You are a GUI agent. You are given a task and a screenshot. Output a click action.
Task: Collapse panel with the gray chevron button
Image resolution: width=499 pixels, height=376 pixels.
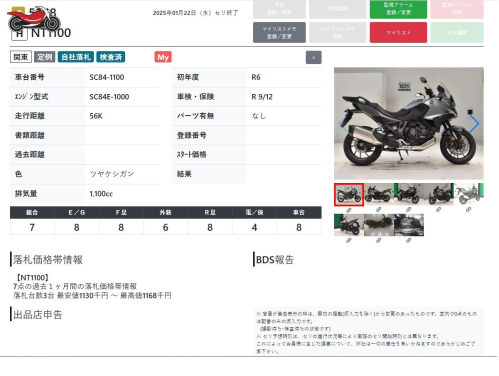[x=313, y=57]
